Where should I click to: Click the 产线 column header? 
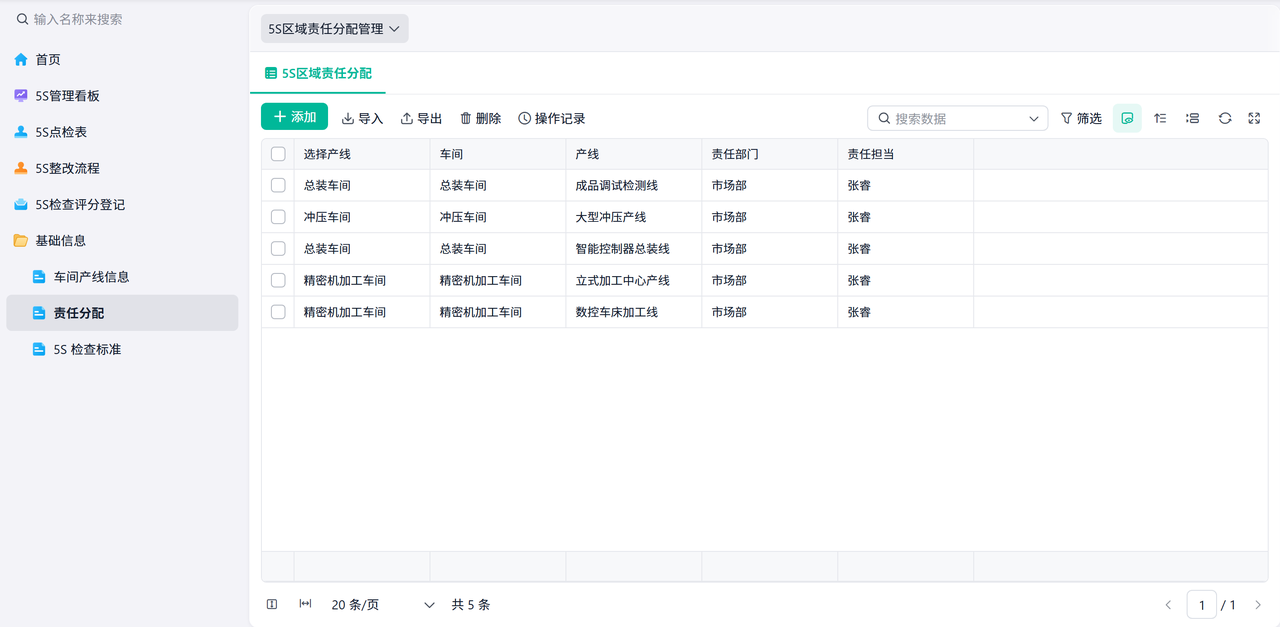coord(634,154)
